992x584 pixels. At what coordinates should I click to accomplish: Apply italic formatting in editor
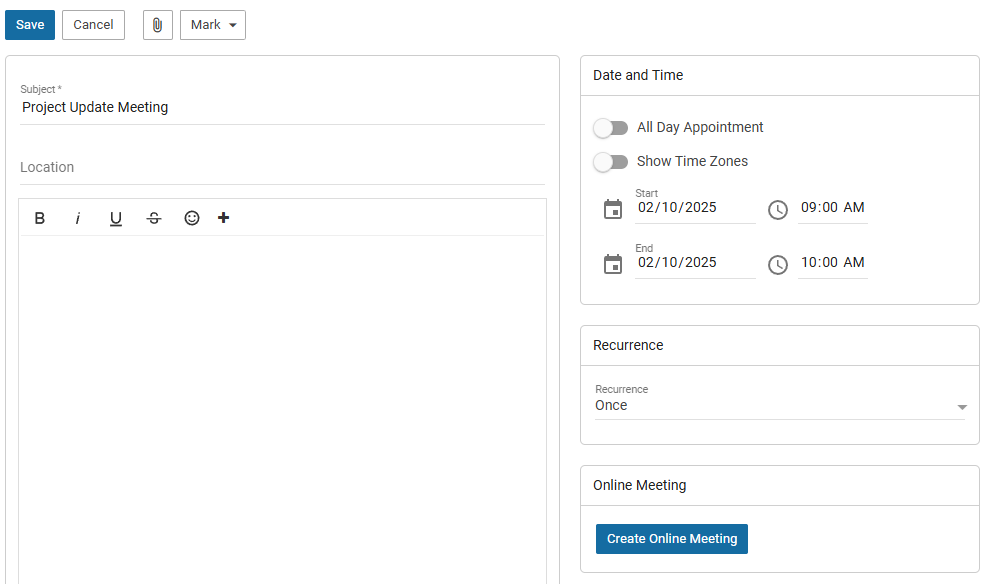pos(78,218)
